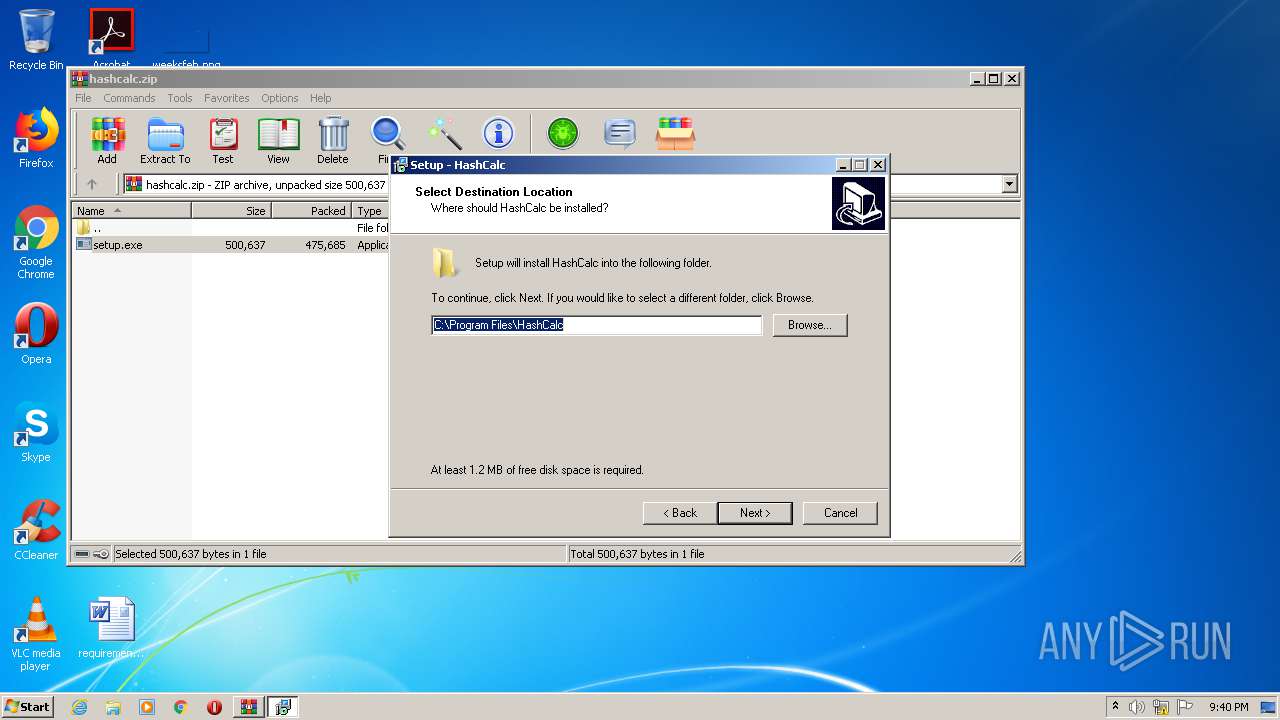Click the green VirusScan bug icon

tap(563, 133)
